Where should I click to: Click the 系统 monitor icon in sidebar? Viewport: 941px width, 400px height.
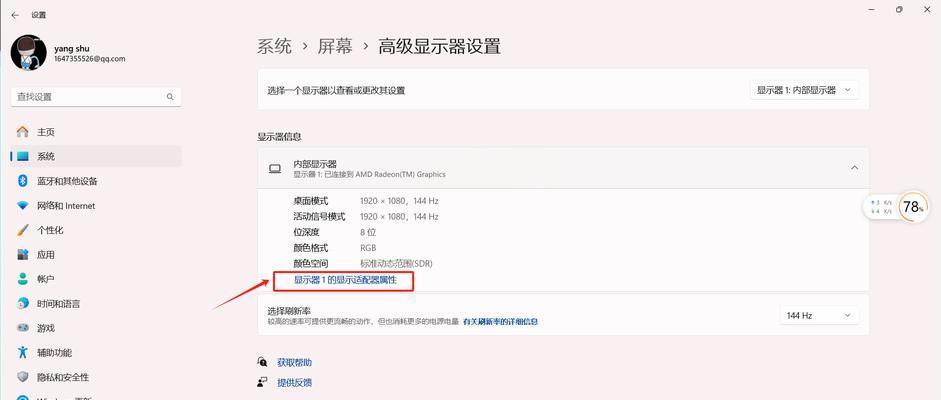point(23,157)
